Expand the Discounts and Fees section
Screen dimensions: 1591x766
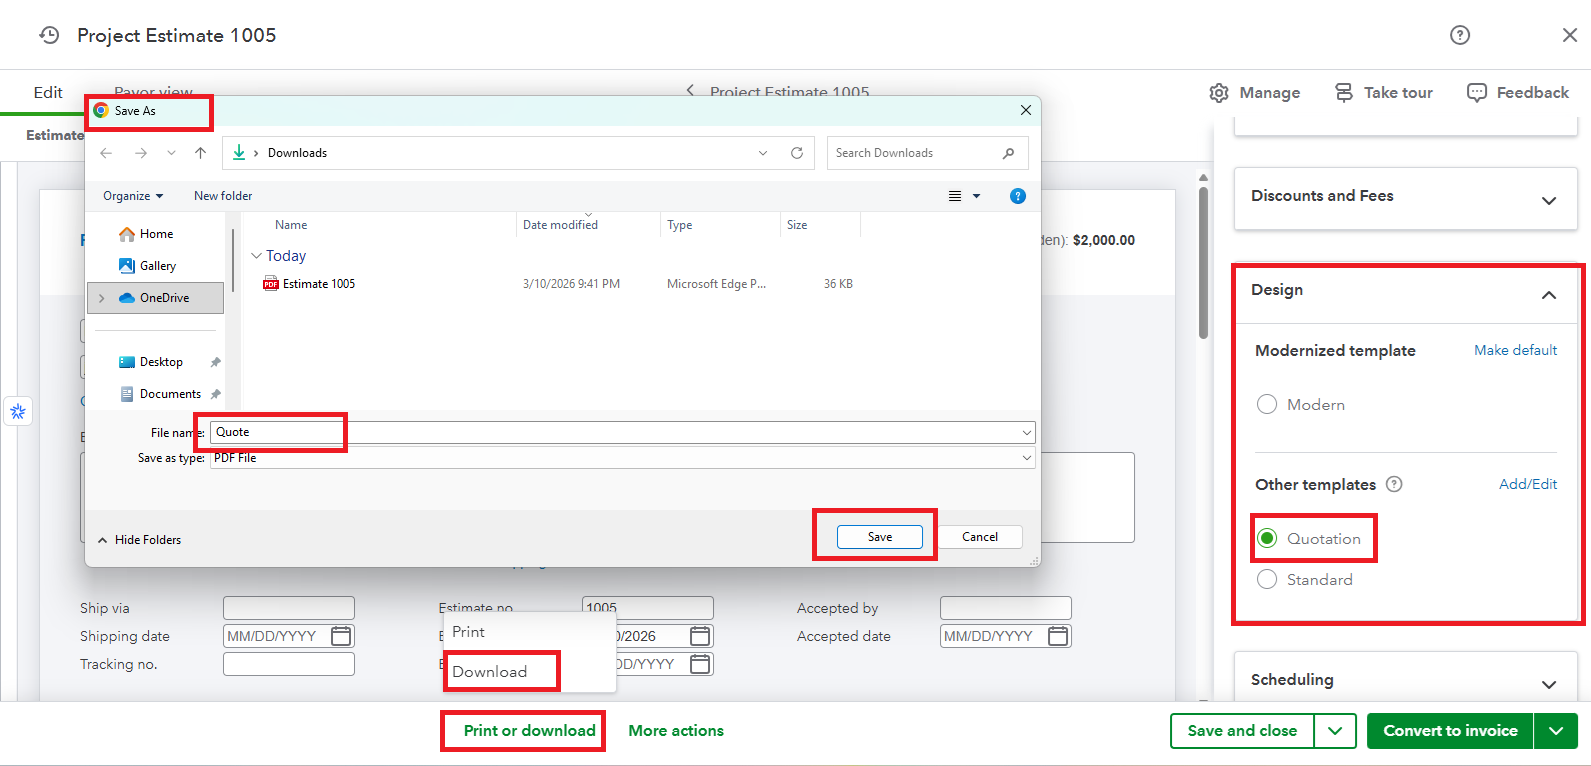[x=1548, y=200]
